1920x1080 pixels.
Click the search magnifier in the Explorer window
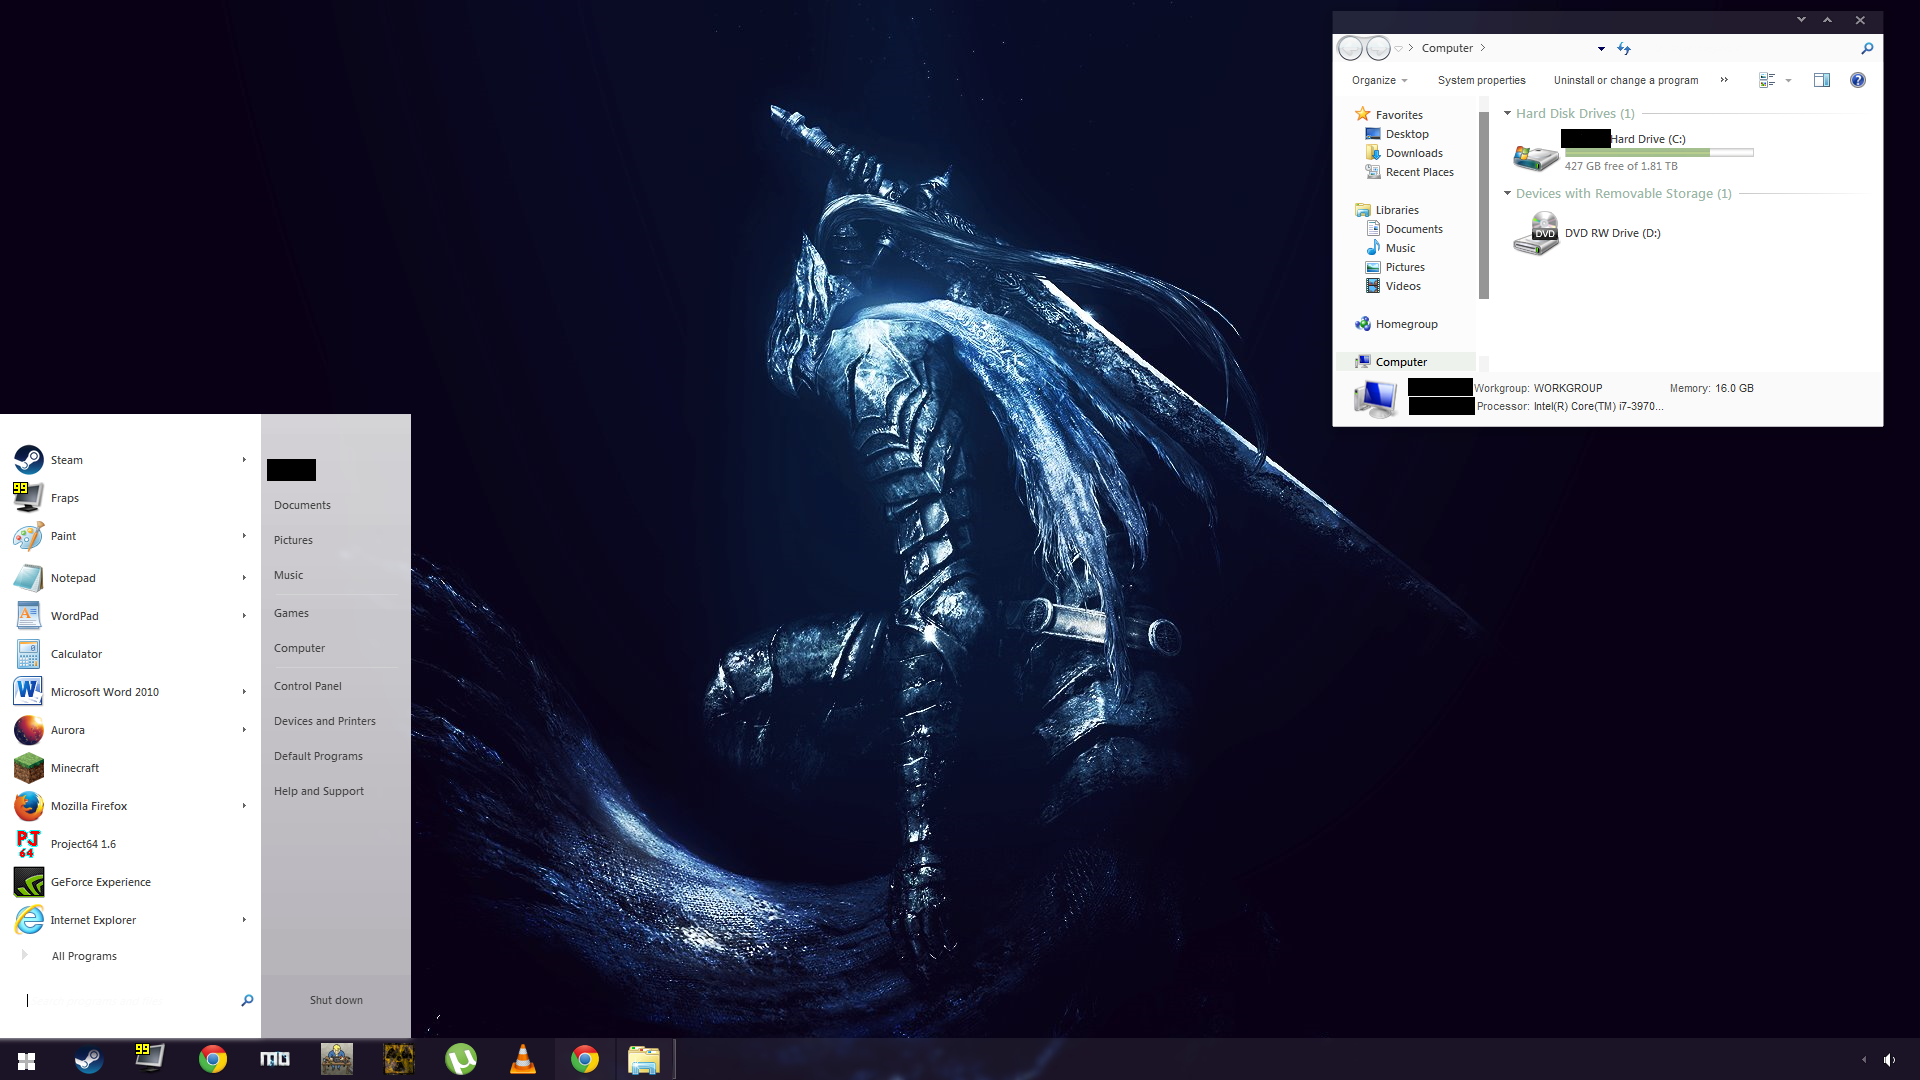click(x=1867, y=48)
